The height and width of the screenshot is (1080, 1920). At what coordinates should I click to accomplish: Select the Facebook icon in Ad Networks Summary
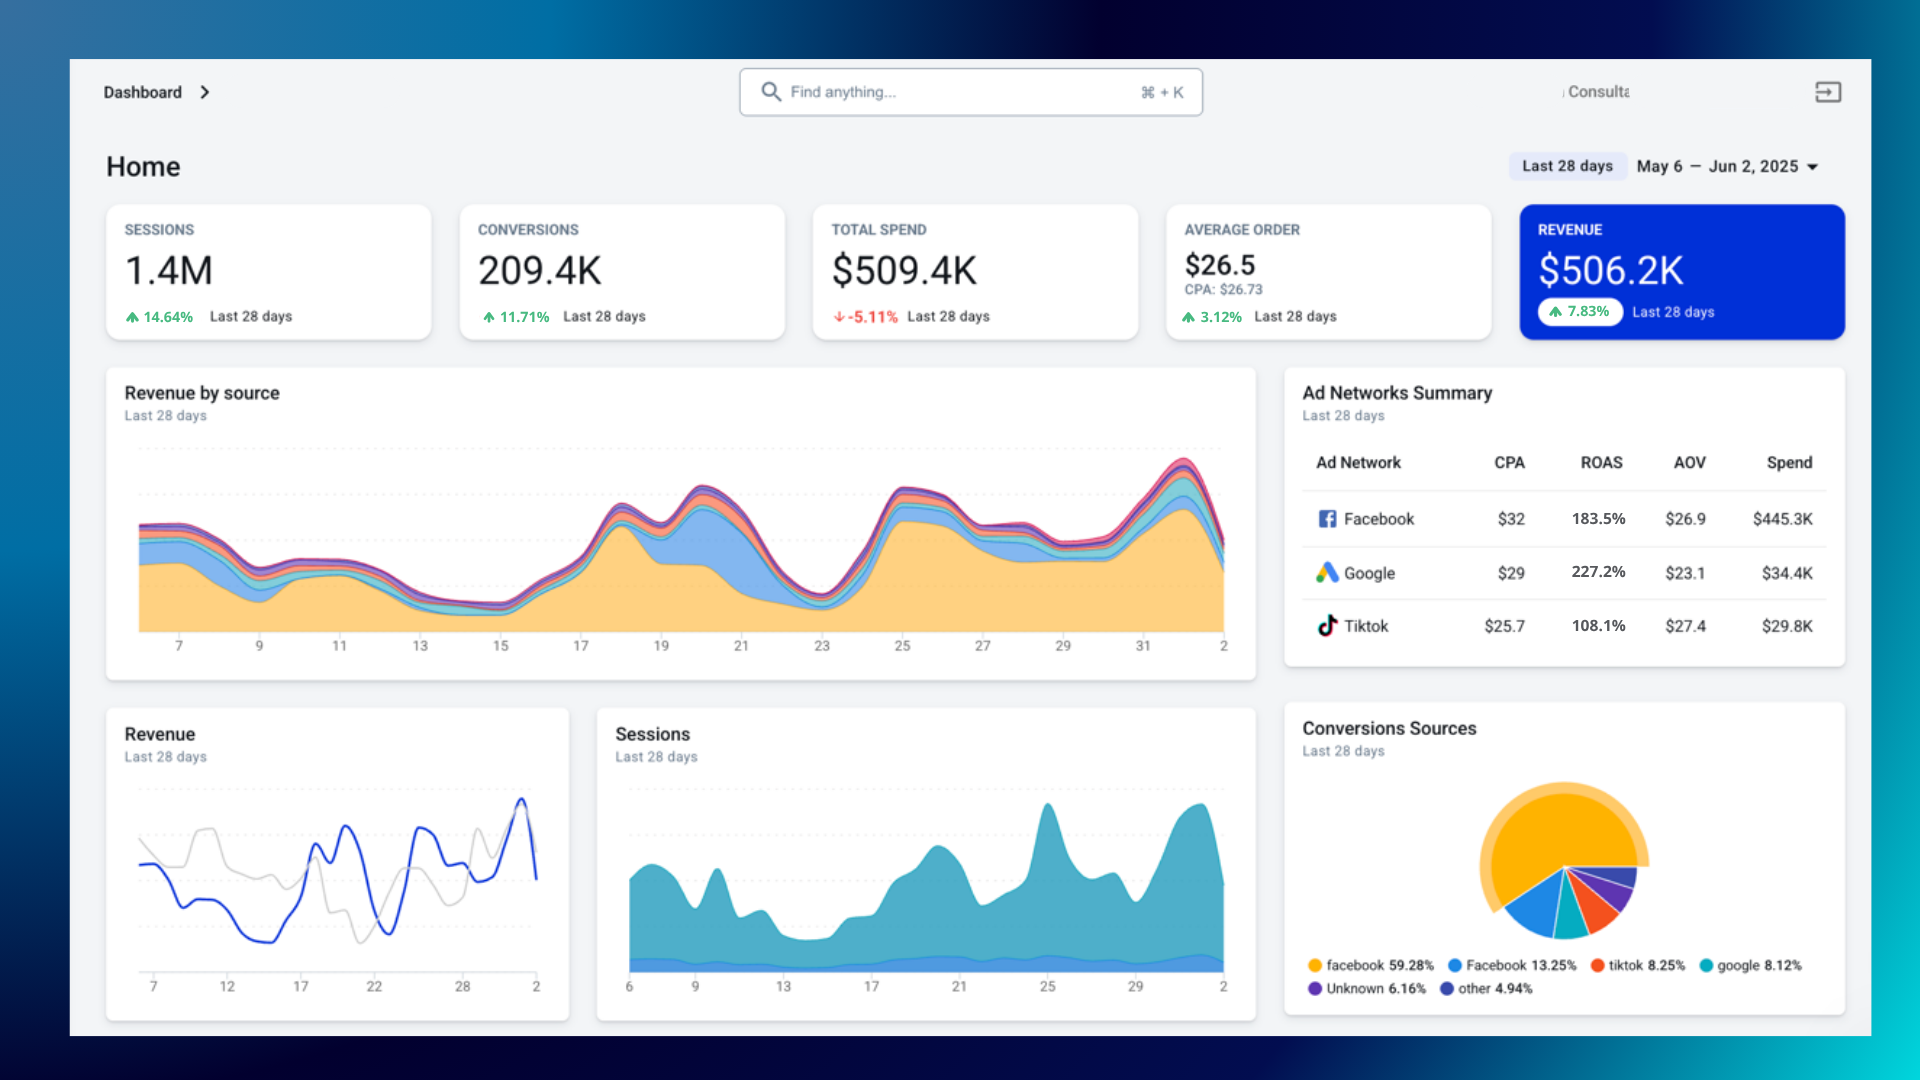(x=1327, y=518)
